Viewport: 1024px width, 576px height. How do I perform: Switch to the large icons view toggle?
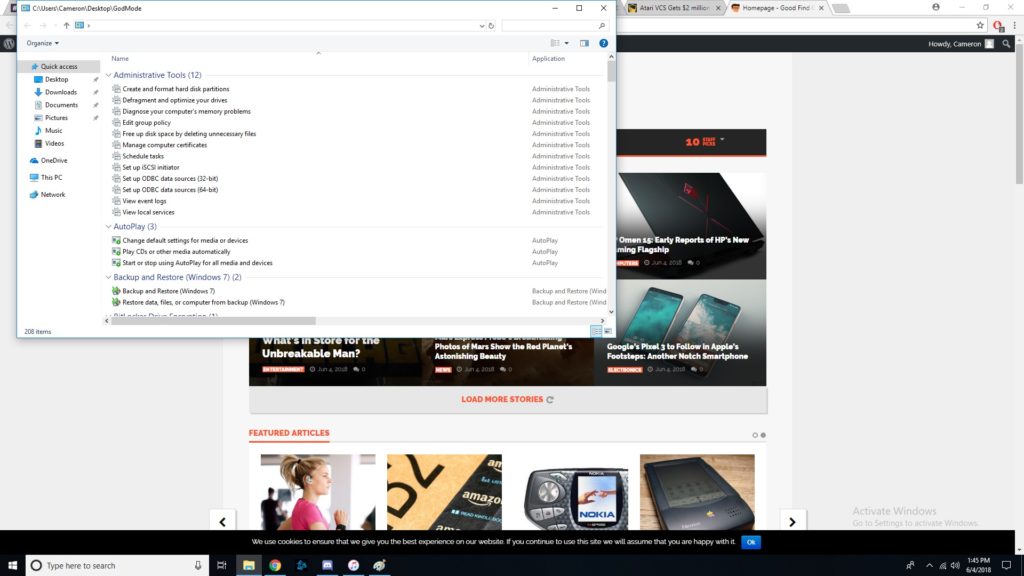[607, 330]
